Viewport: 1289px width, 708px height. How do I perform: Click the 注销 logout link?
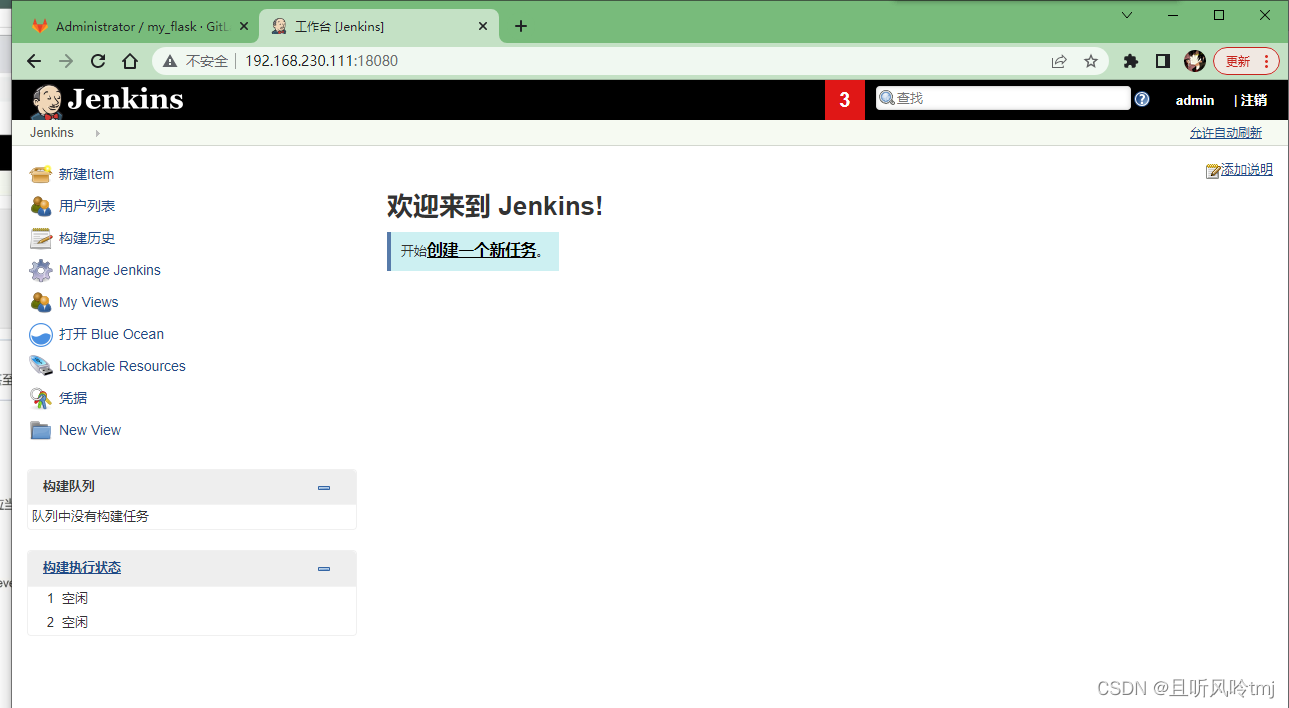click(1254, 100)
